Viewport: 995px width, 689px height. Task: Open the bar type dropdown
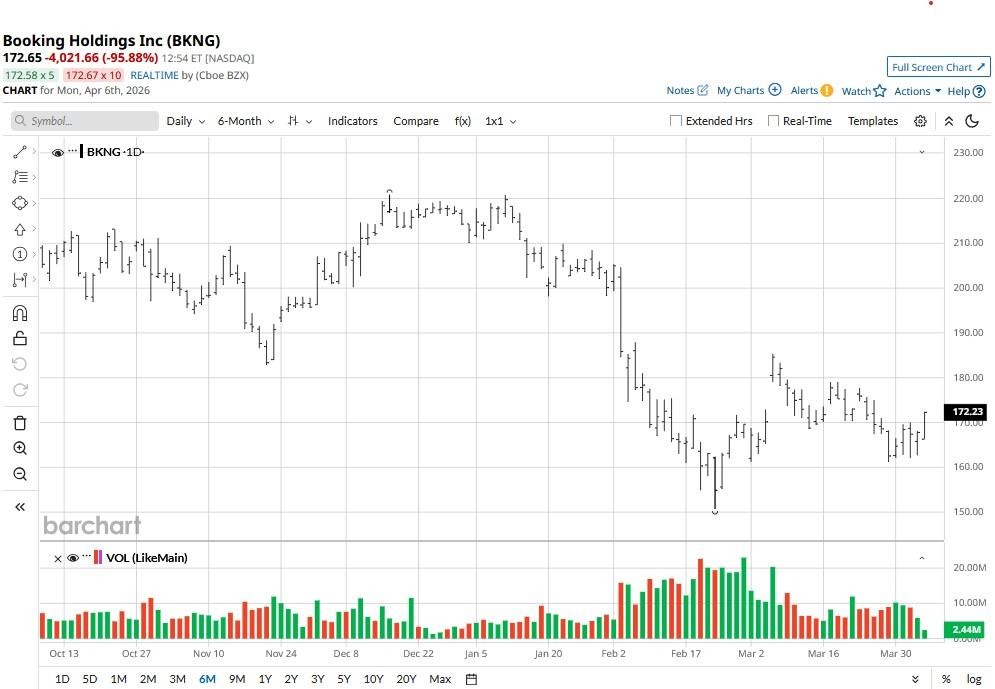click(x=300, y=121)
